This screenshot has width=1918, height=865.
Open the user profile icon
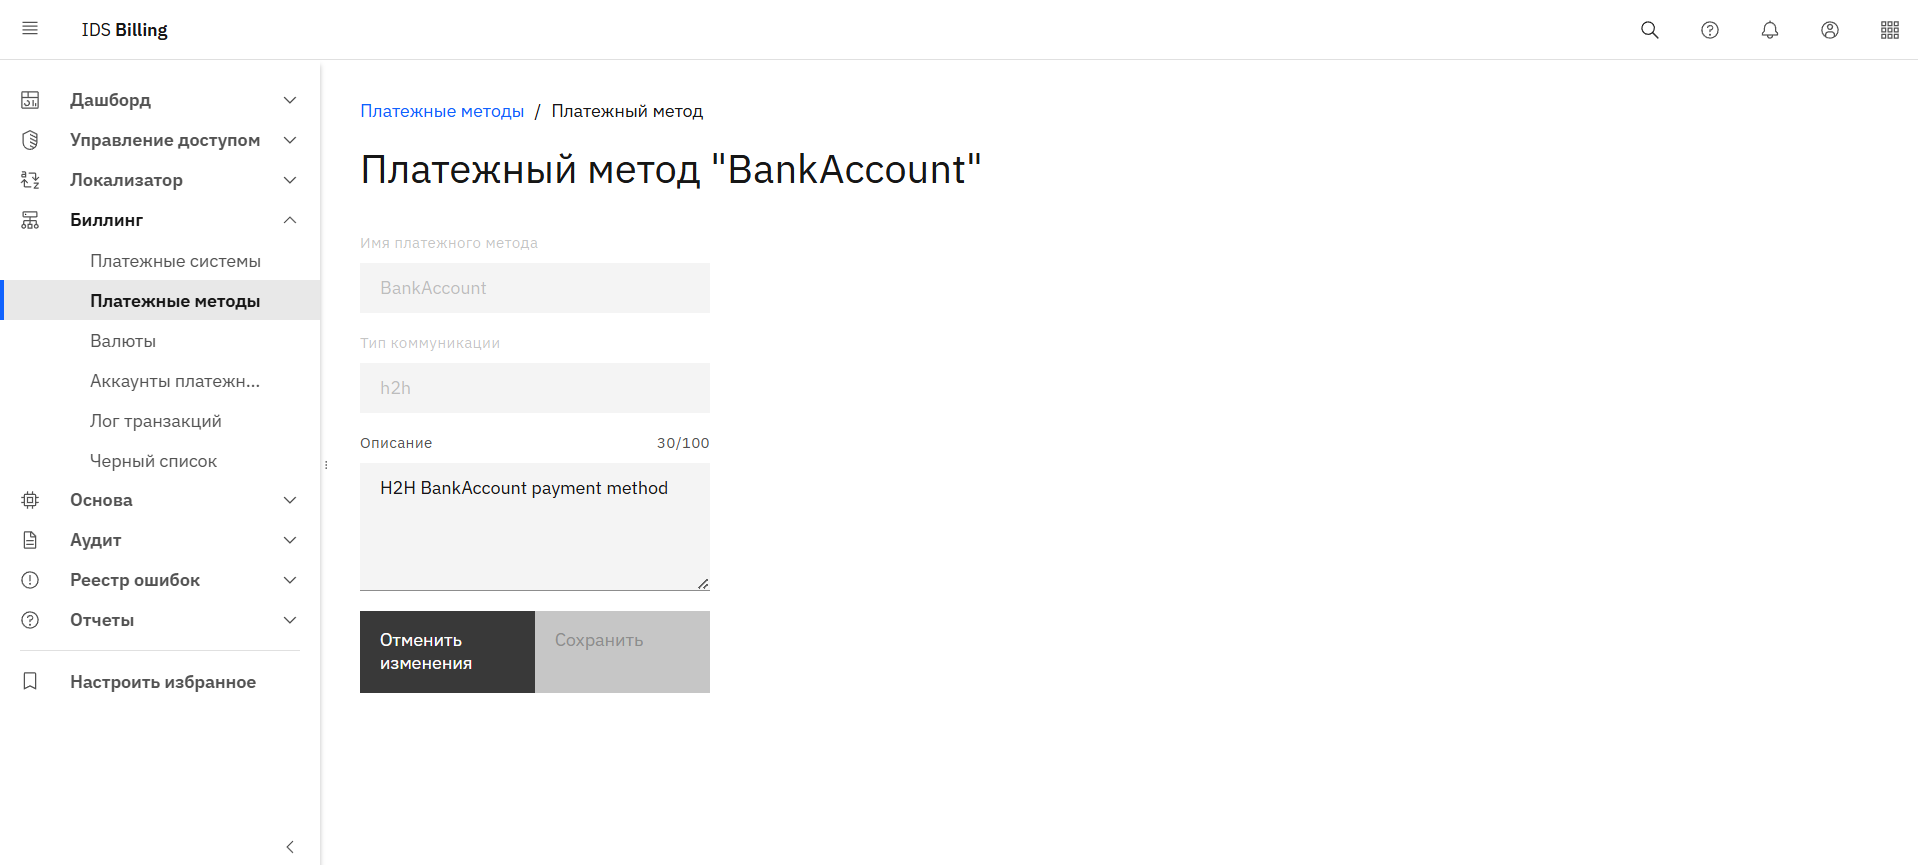pos(1830,30)
